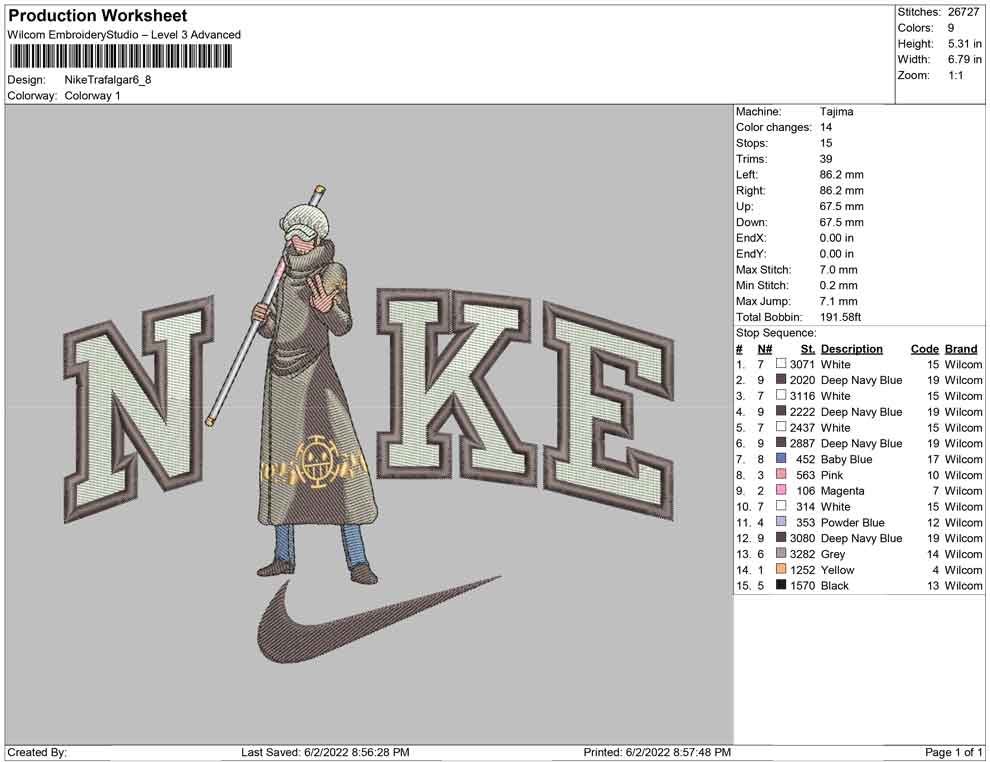Image resolution: width=990 pixels, height=762 pixels.
Task: Click the Width value '6.79 in'
Action: point(965,59)
